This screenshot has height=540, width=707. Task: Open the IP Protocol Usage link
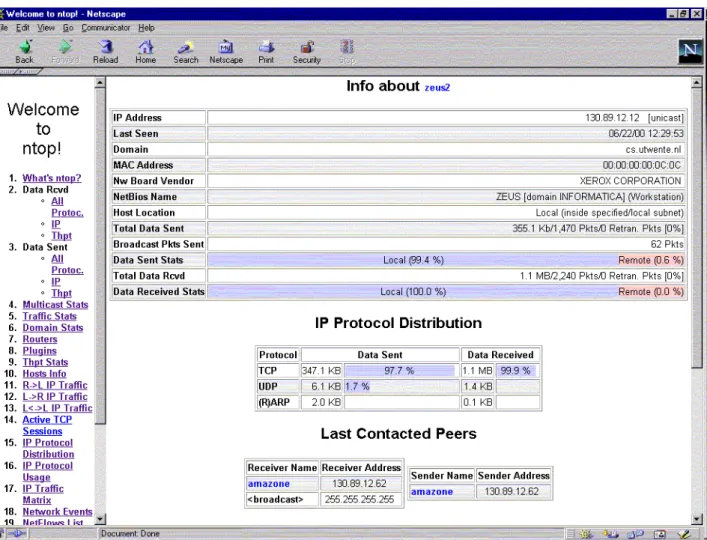pyautogui.click(x=47, y=471)
